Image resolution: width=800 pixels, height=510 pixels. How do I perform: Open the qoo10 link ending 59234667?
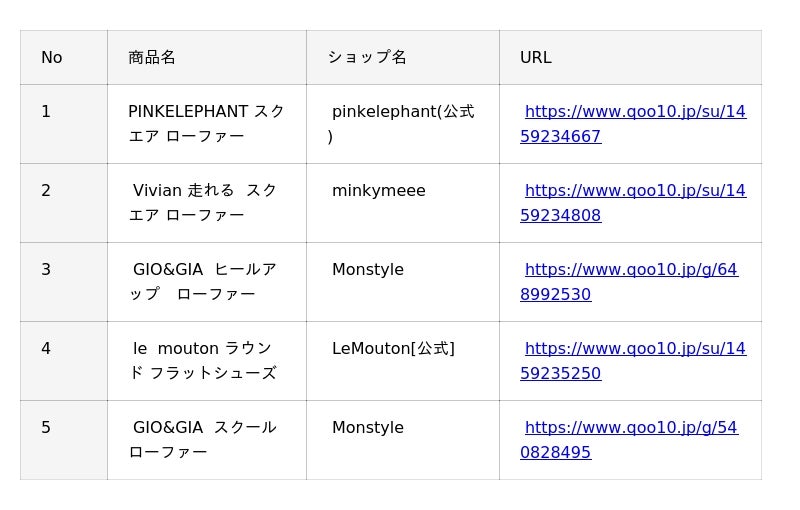tap(634, 112)
